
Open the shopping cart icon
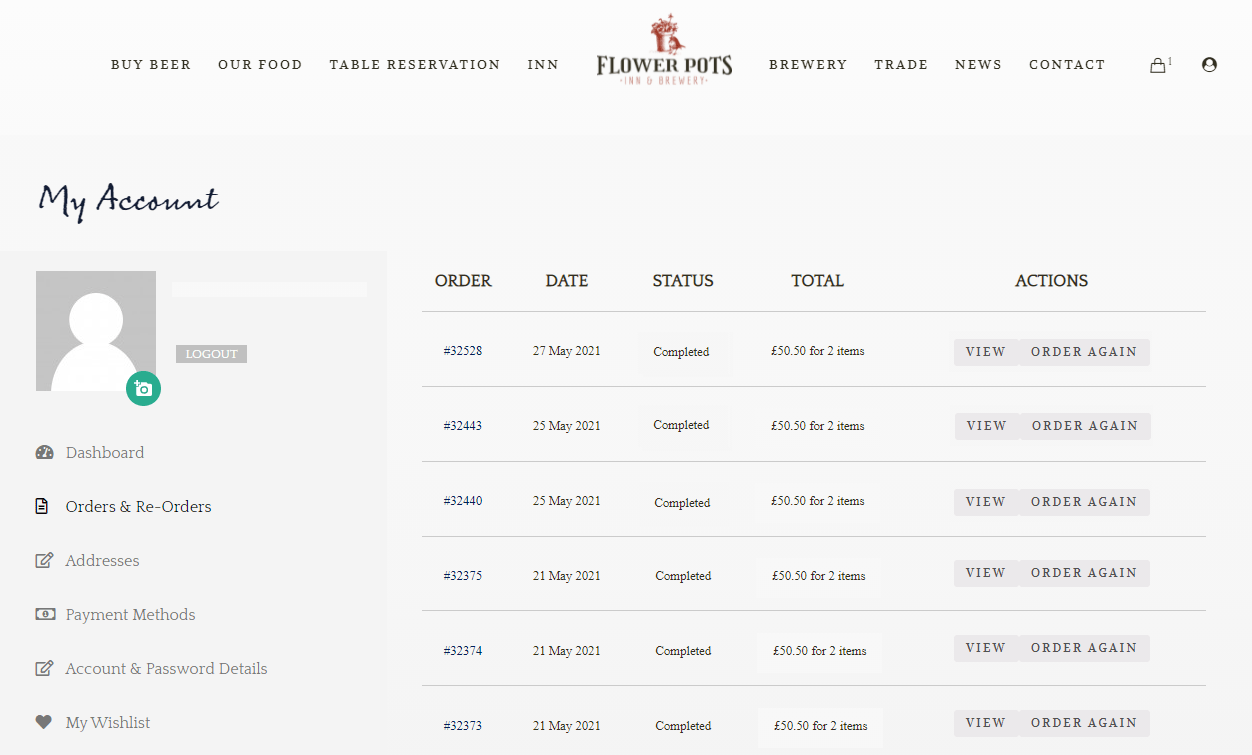[1158, 65]
